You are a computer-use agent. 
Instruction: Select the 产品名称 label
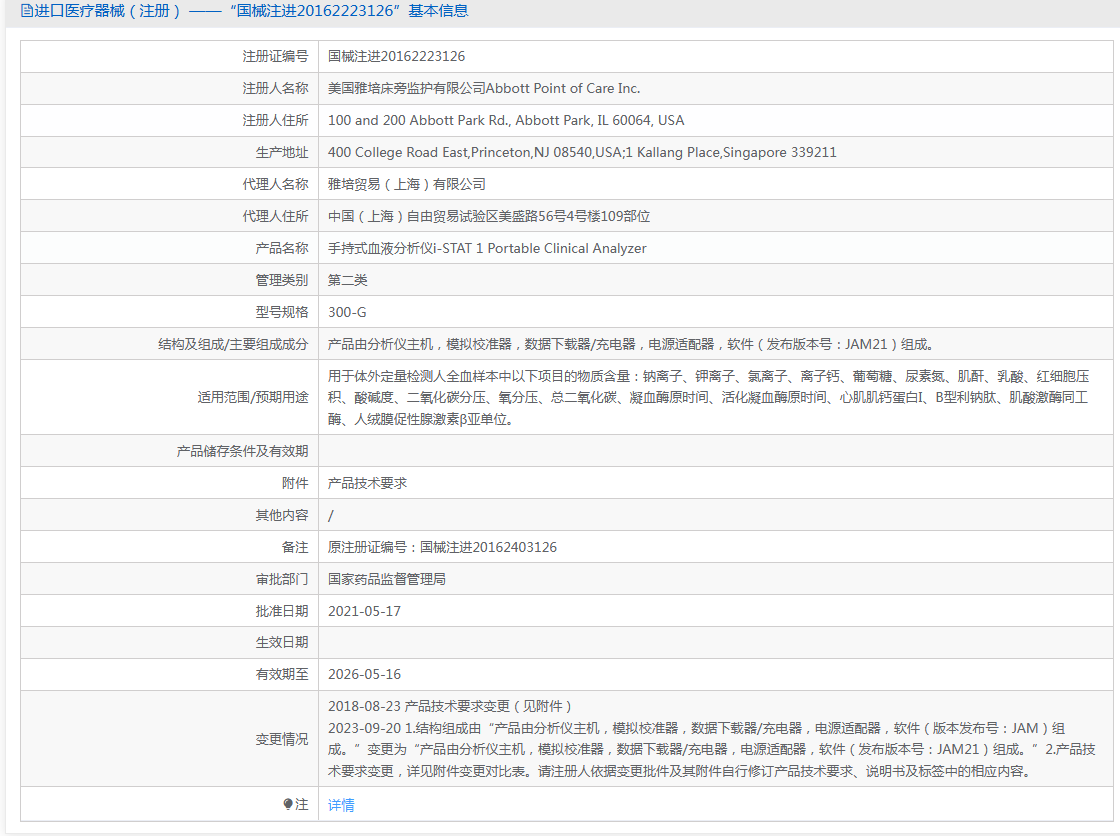tap(282, 249)
